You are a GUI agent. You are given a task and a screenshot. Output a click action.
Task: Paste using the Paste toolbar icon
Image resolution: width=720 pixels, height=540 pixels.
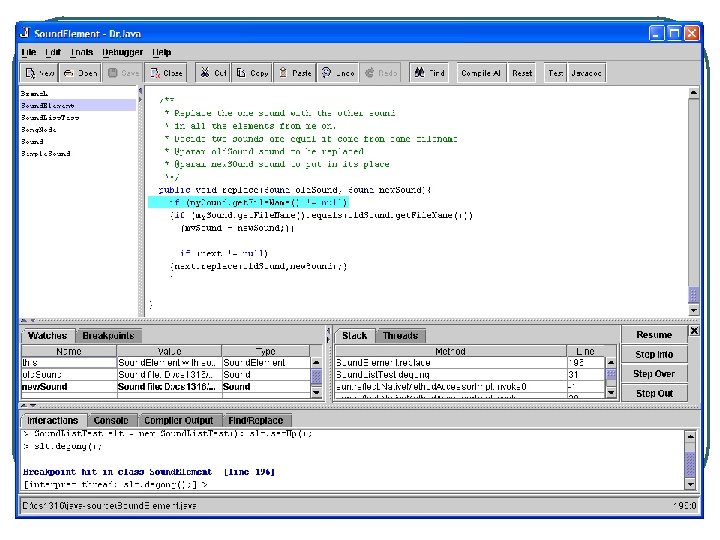(295, 73)
